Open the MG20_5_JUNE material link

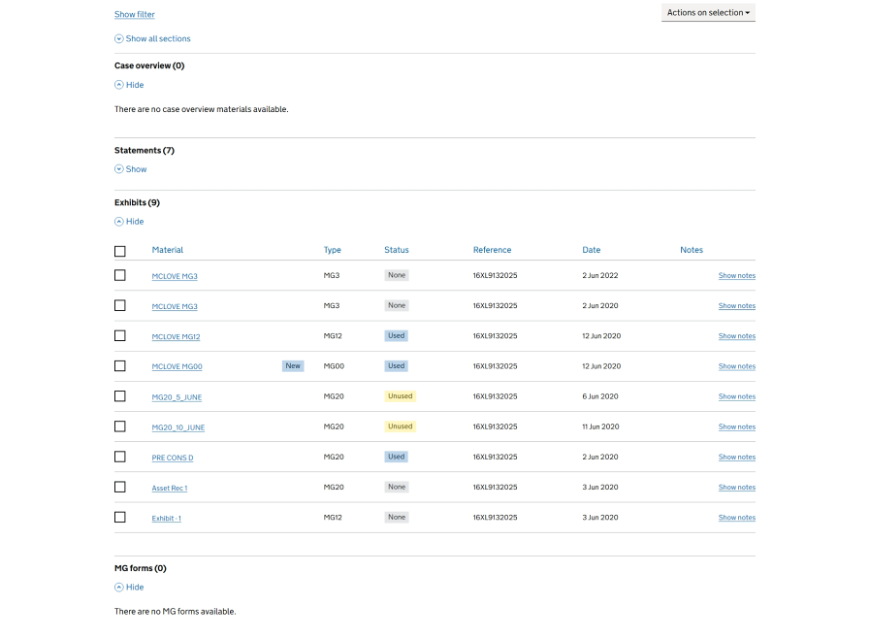177,397
